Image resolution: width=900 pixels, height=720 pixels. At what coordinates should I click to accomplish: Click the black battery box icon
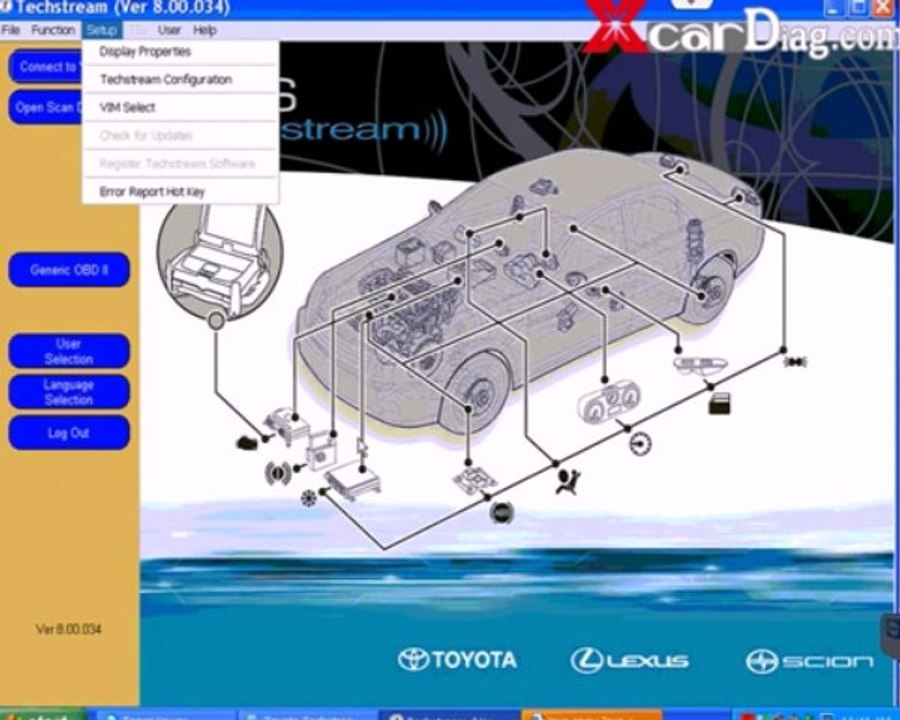[x=720, y=403]
